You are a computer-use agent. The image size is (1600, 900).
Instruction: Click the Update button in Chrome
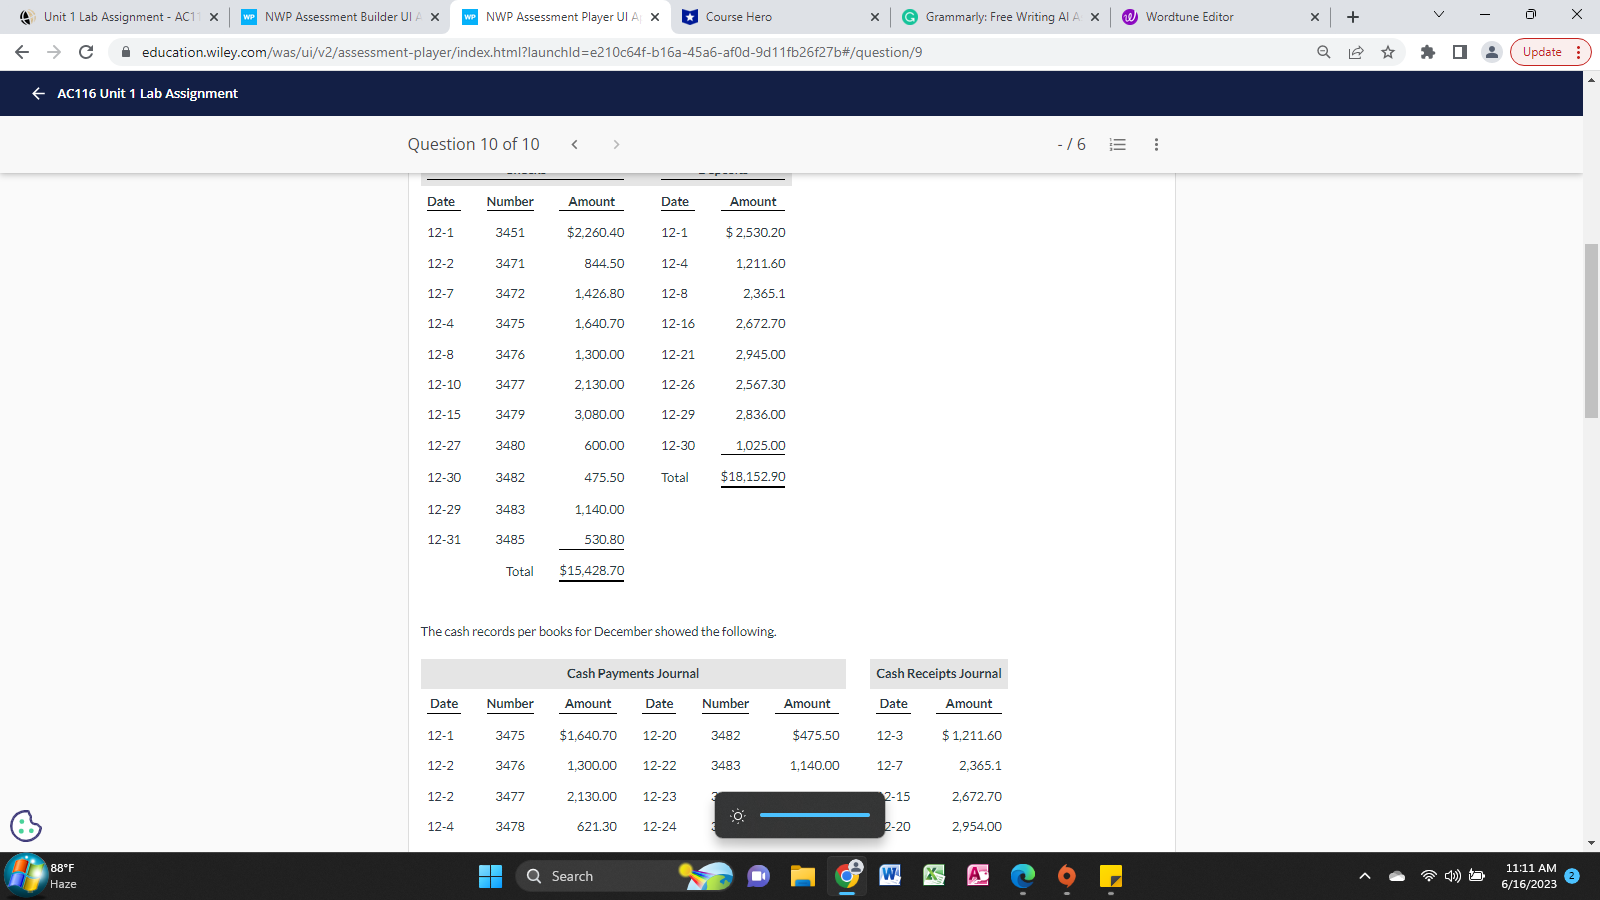[1542, 52]
